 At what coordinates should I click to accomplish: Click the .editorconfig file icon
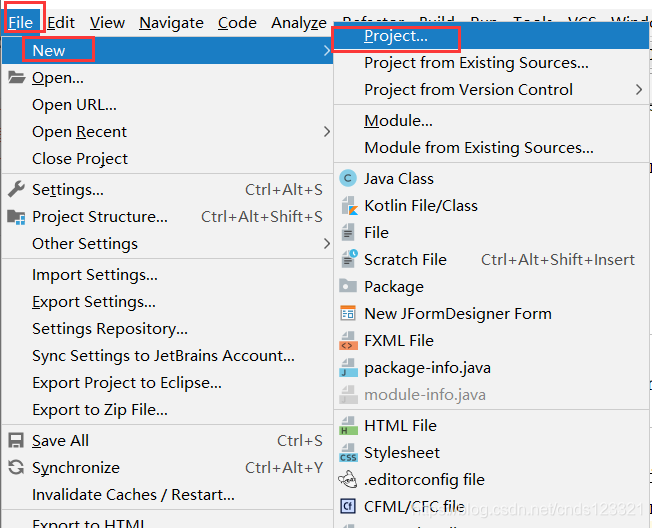click(x=348, y=479)
